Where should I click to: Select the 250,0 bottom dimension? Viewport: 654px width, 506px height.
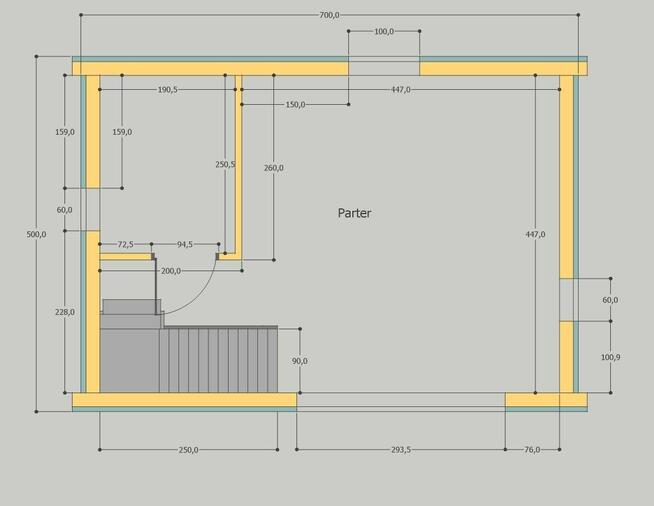tap(188, 450)
